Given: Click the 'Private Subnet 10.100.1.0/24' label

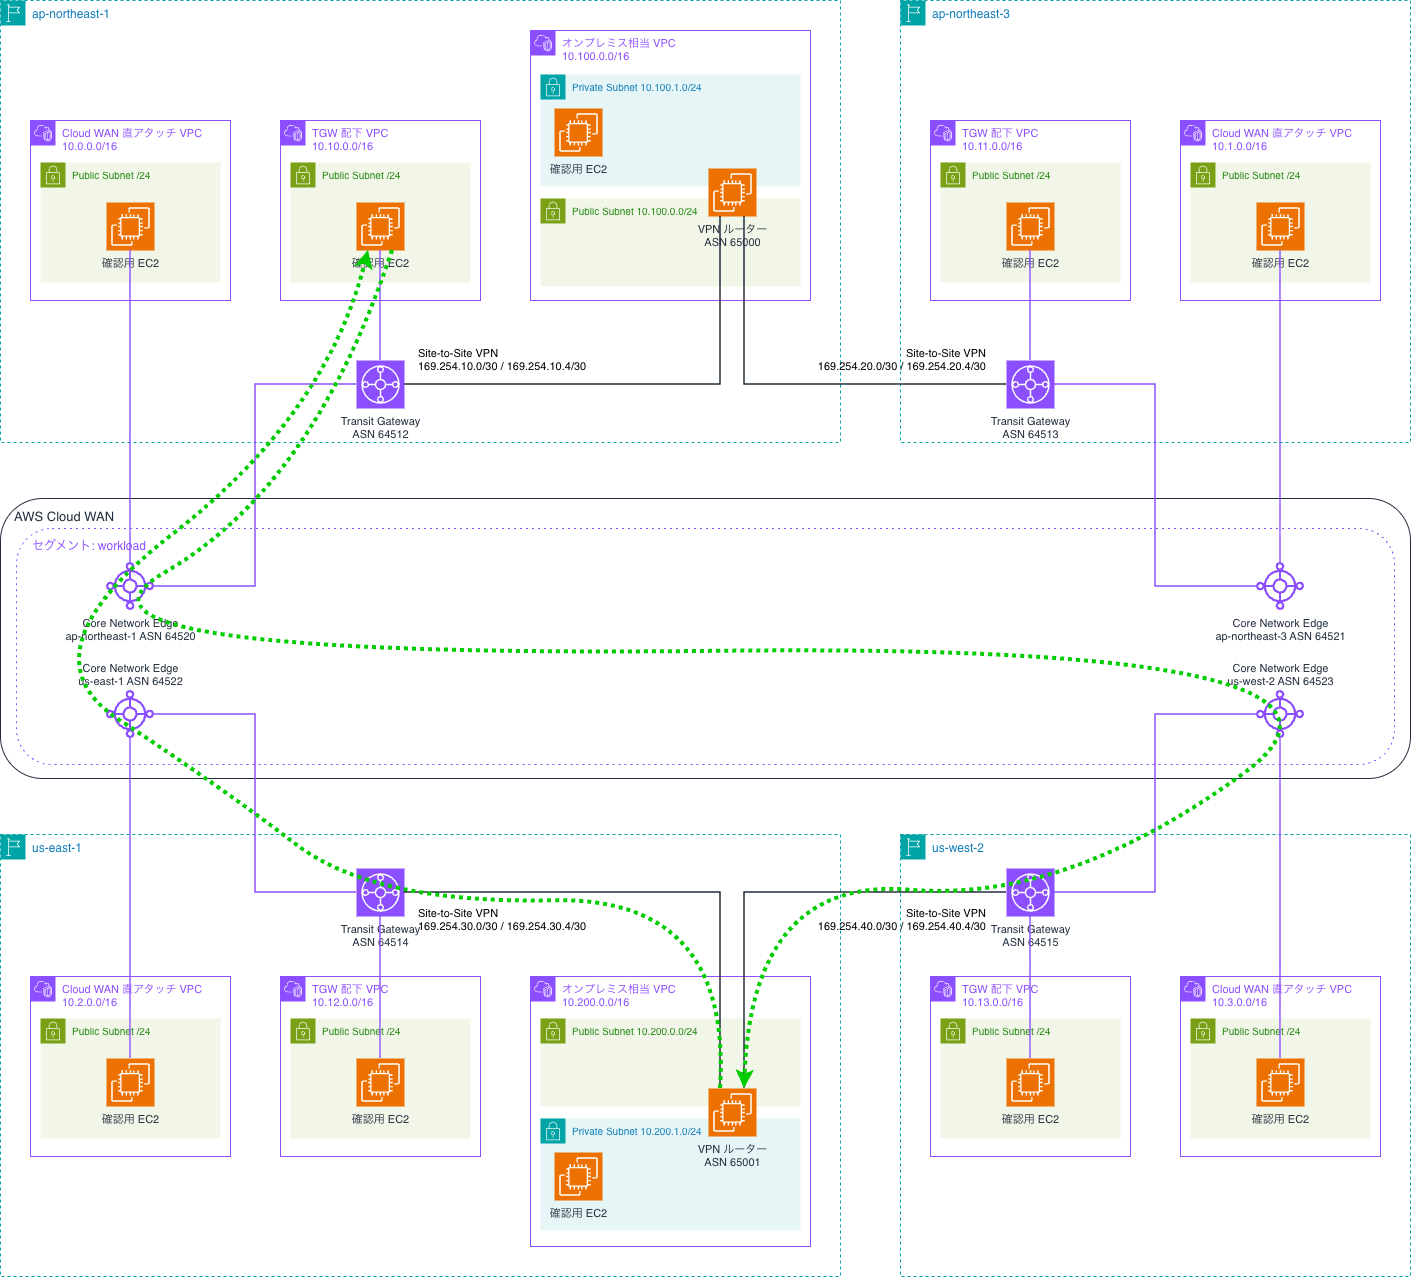Looking at the screenshot, I should pyautogui.click(x=637, y=88).
